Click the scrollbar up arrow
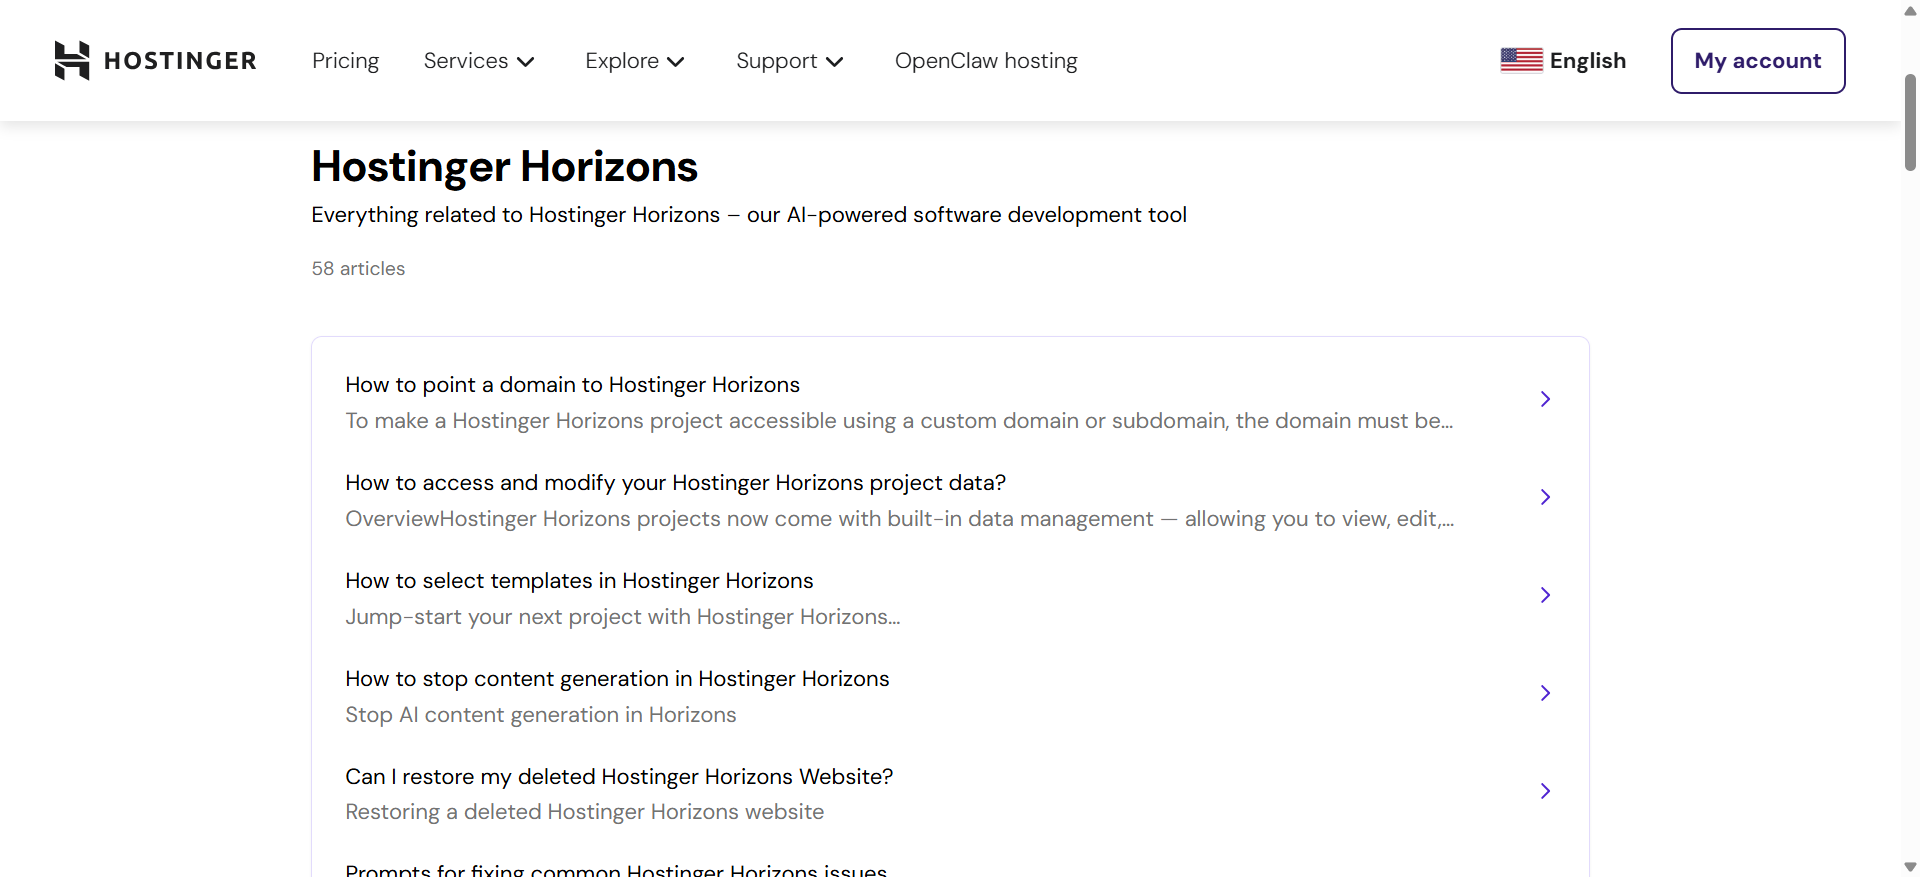 pyautogui.click(x=1910, y=11)
